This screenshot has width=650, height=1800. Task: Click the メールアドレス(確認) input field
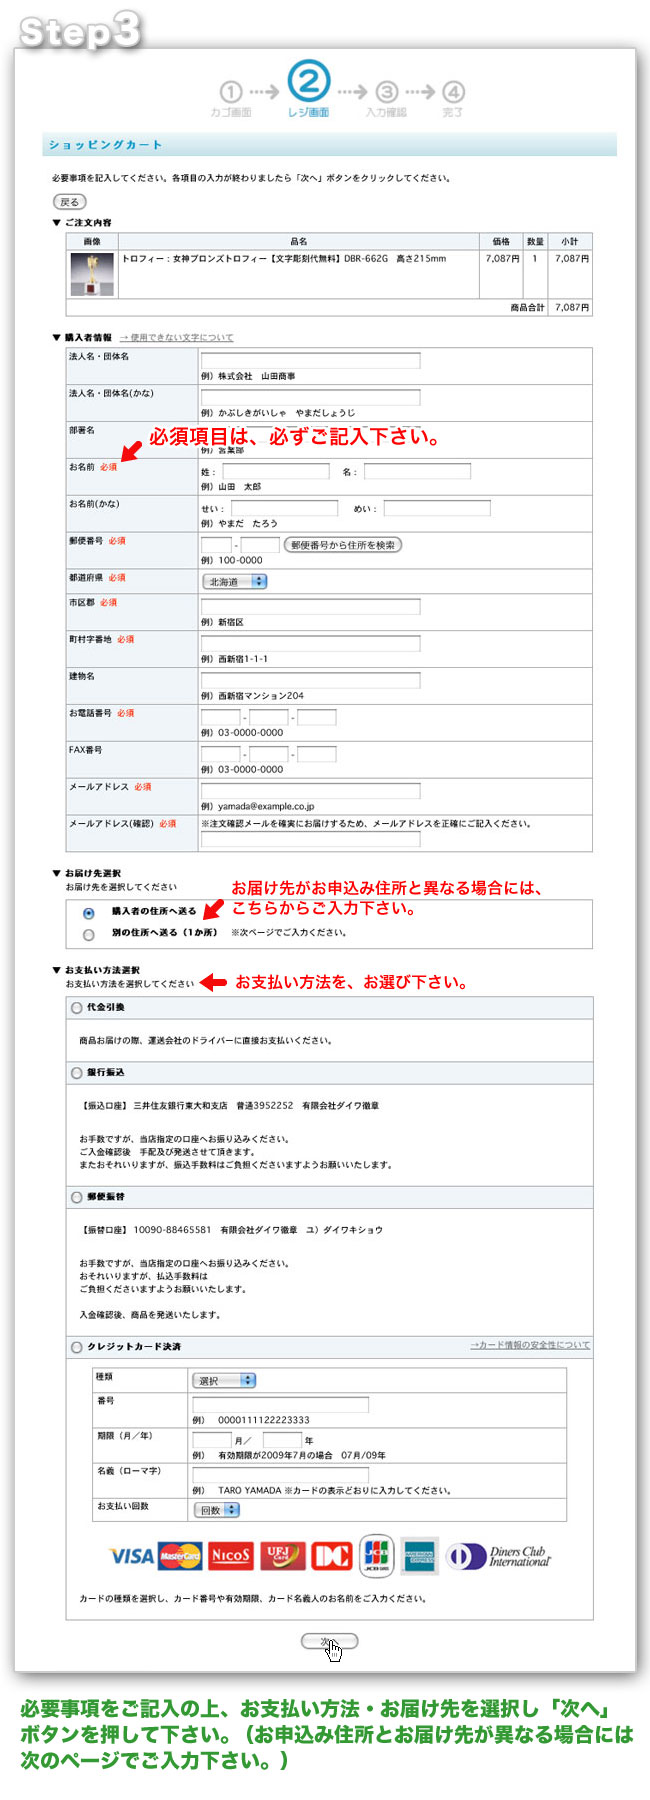click(310, 841)
